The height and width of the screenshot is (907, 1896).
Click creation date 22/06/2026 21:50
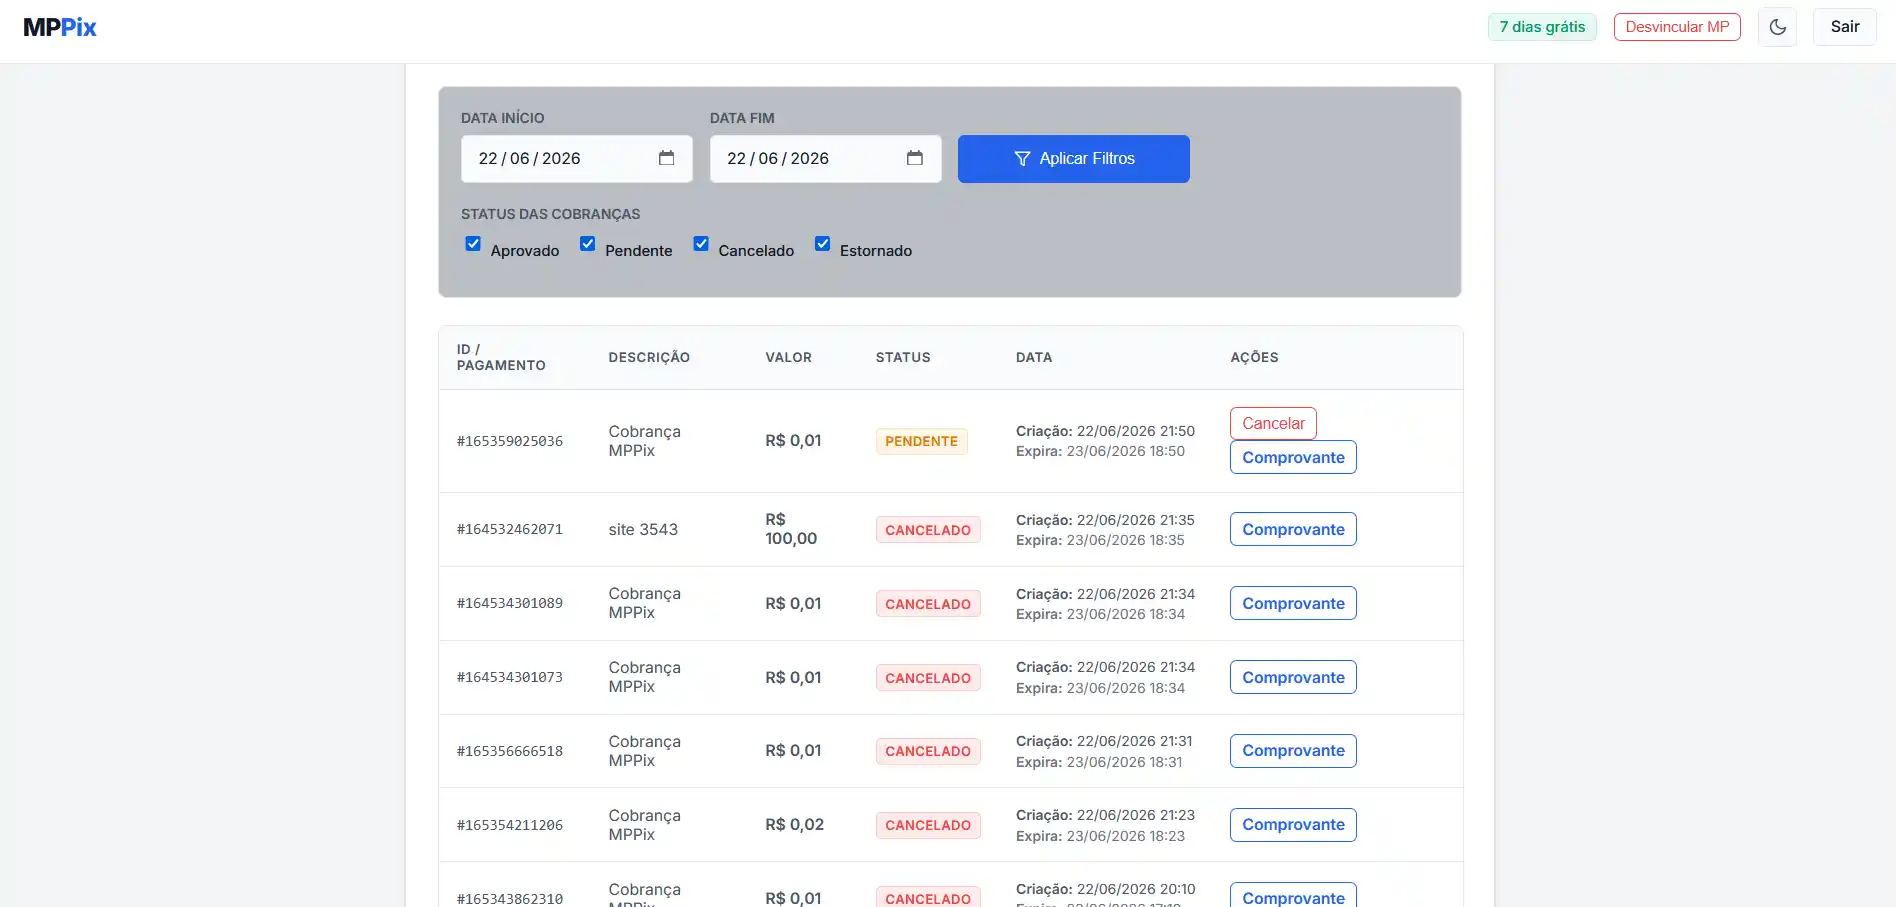pos(1135,431)
